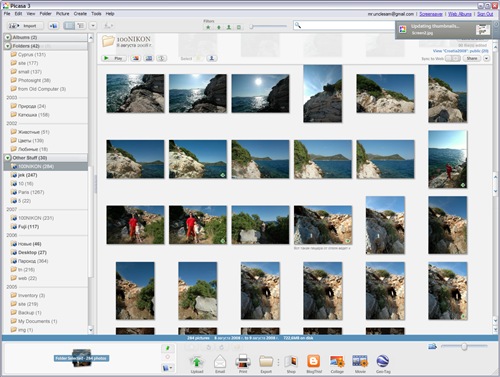Toggle the uploaded photos filter
Screen dimensions: 500x377
point(219,27)
